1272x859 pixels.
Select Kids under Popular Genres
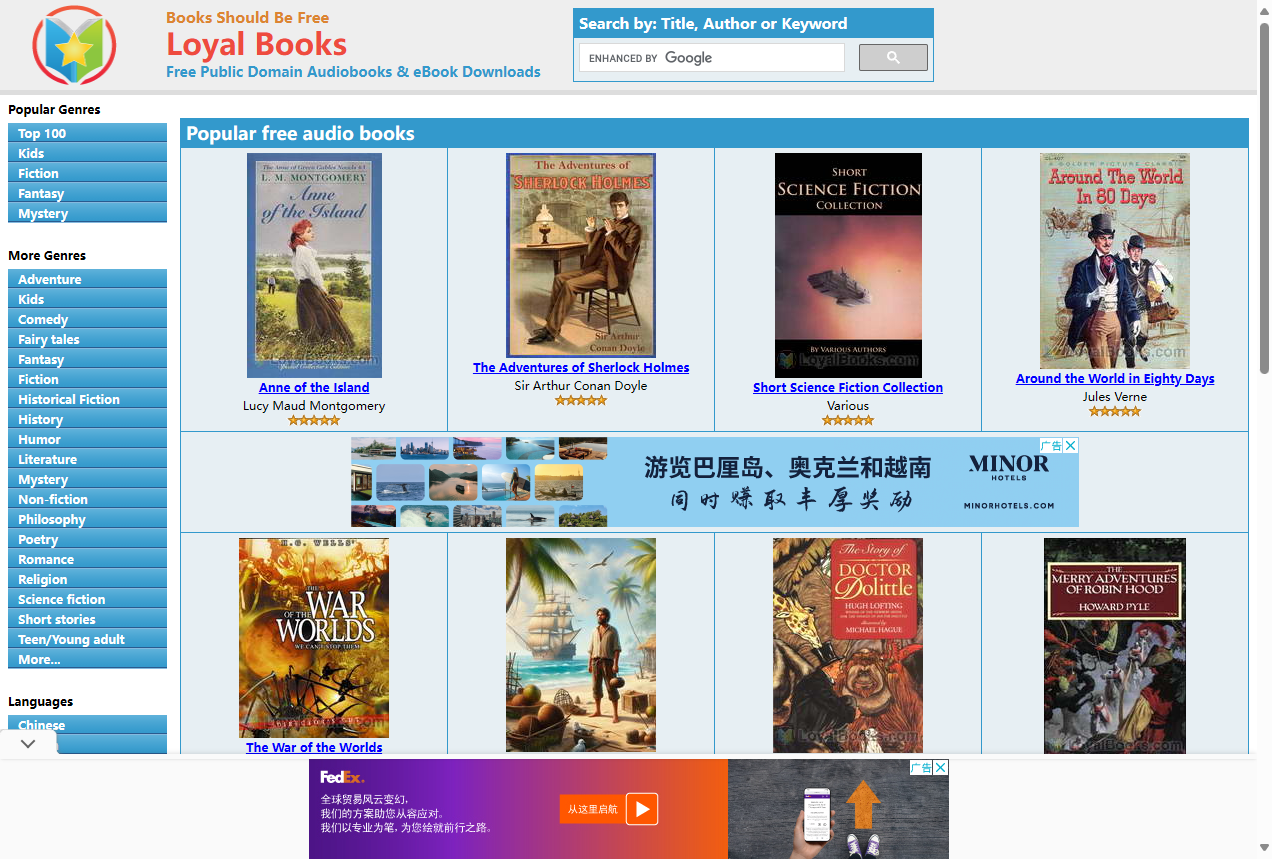pos(31,153)
